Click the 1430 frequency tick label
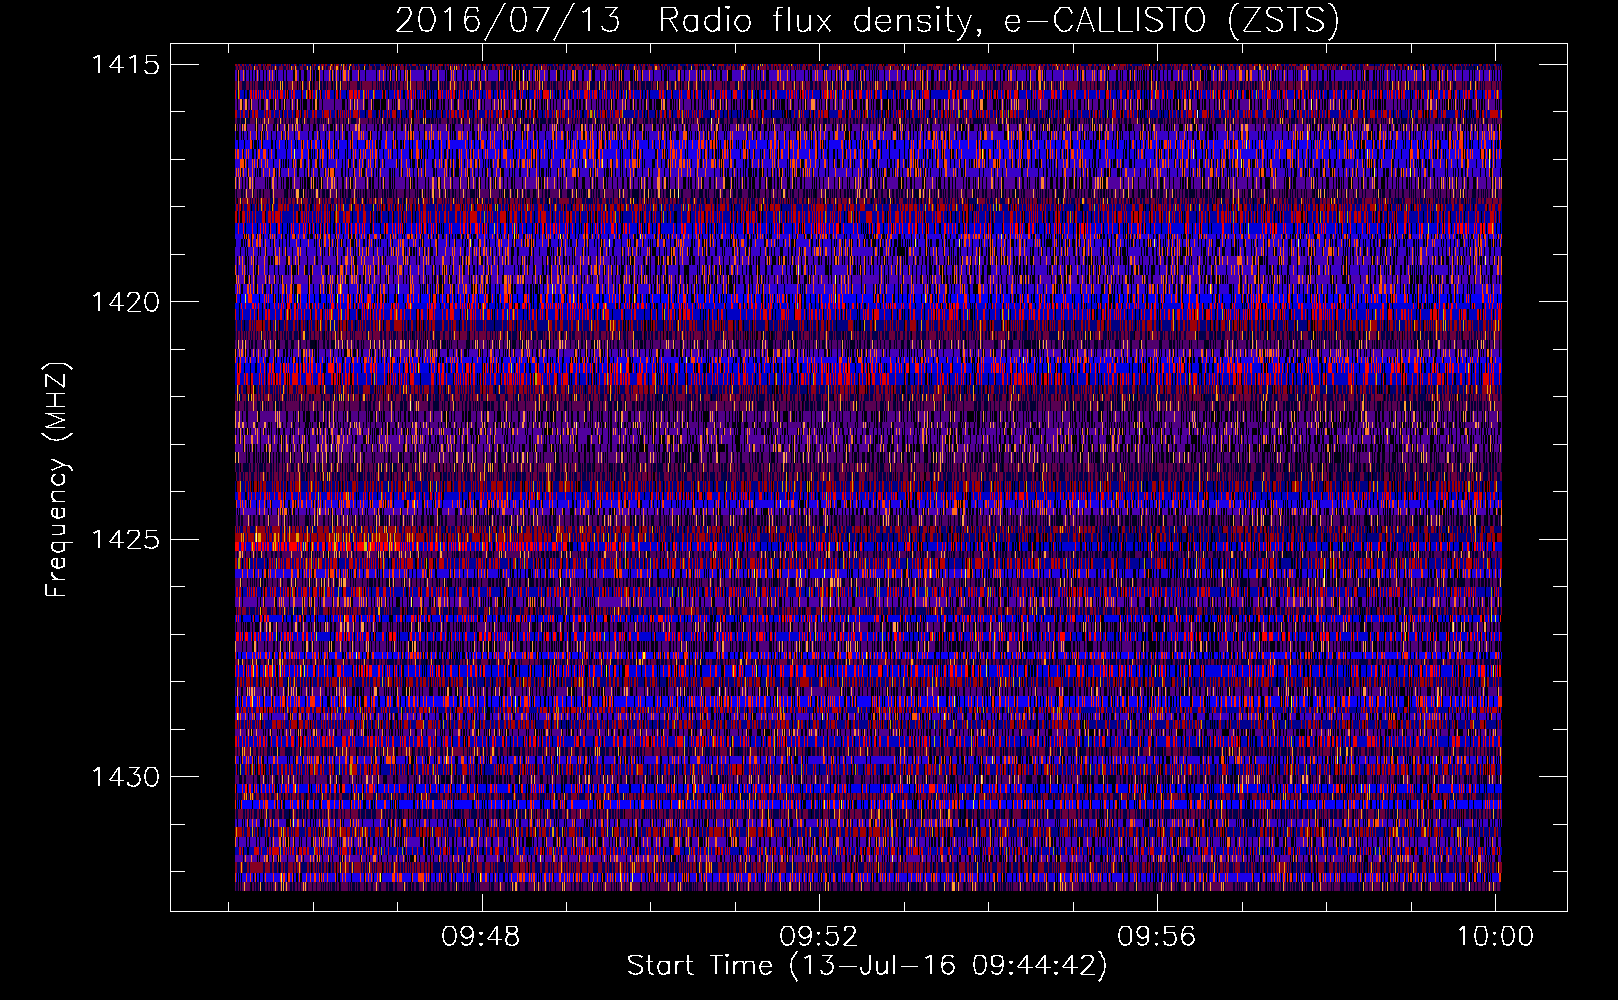The height and width of the screenshot is (1000, 1618). click(125, 777)
